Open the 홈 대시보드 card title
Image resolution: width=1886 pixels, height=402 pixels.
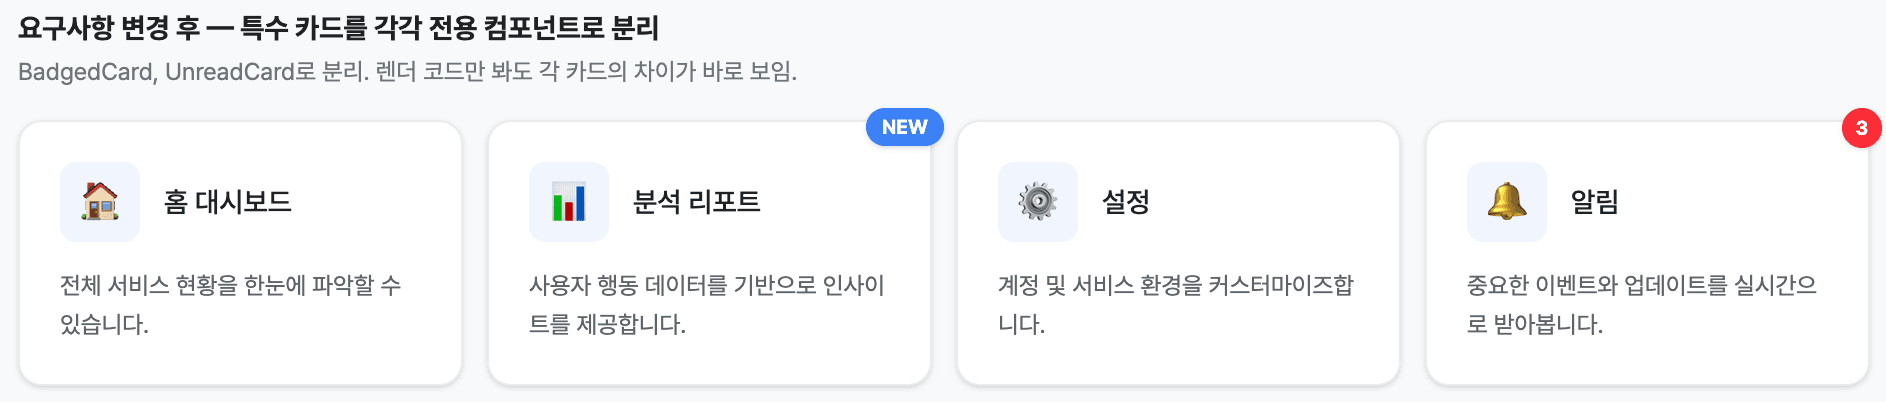click(x=228, y=202)
